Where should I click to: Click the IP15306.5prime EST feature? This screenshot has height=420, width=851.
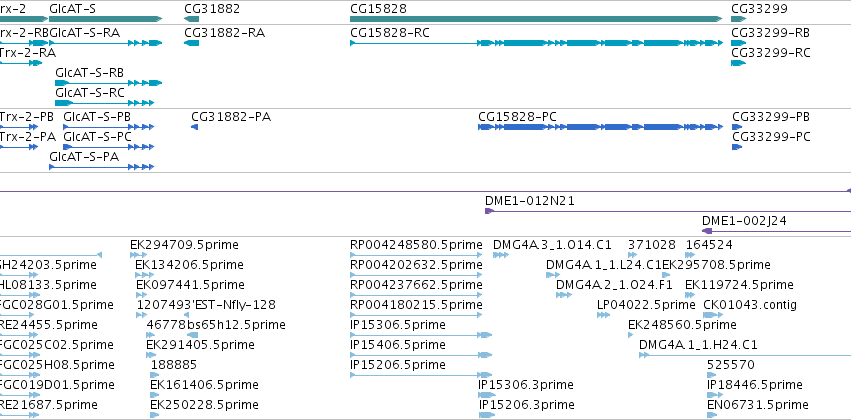(x=421, y=335)
